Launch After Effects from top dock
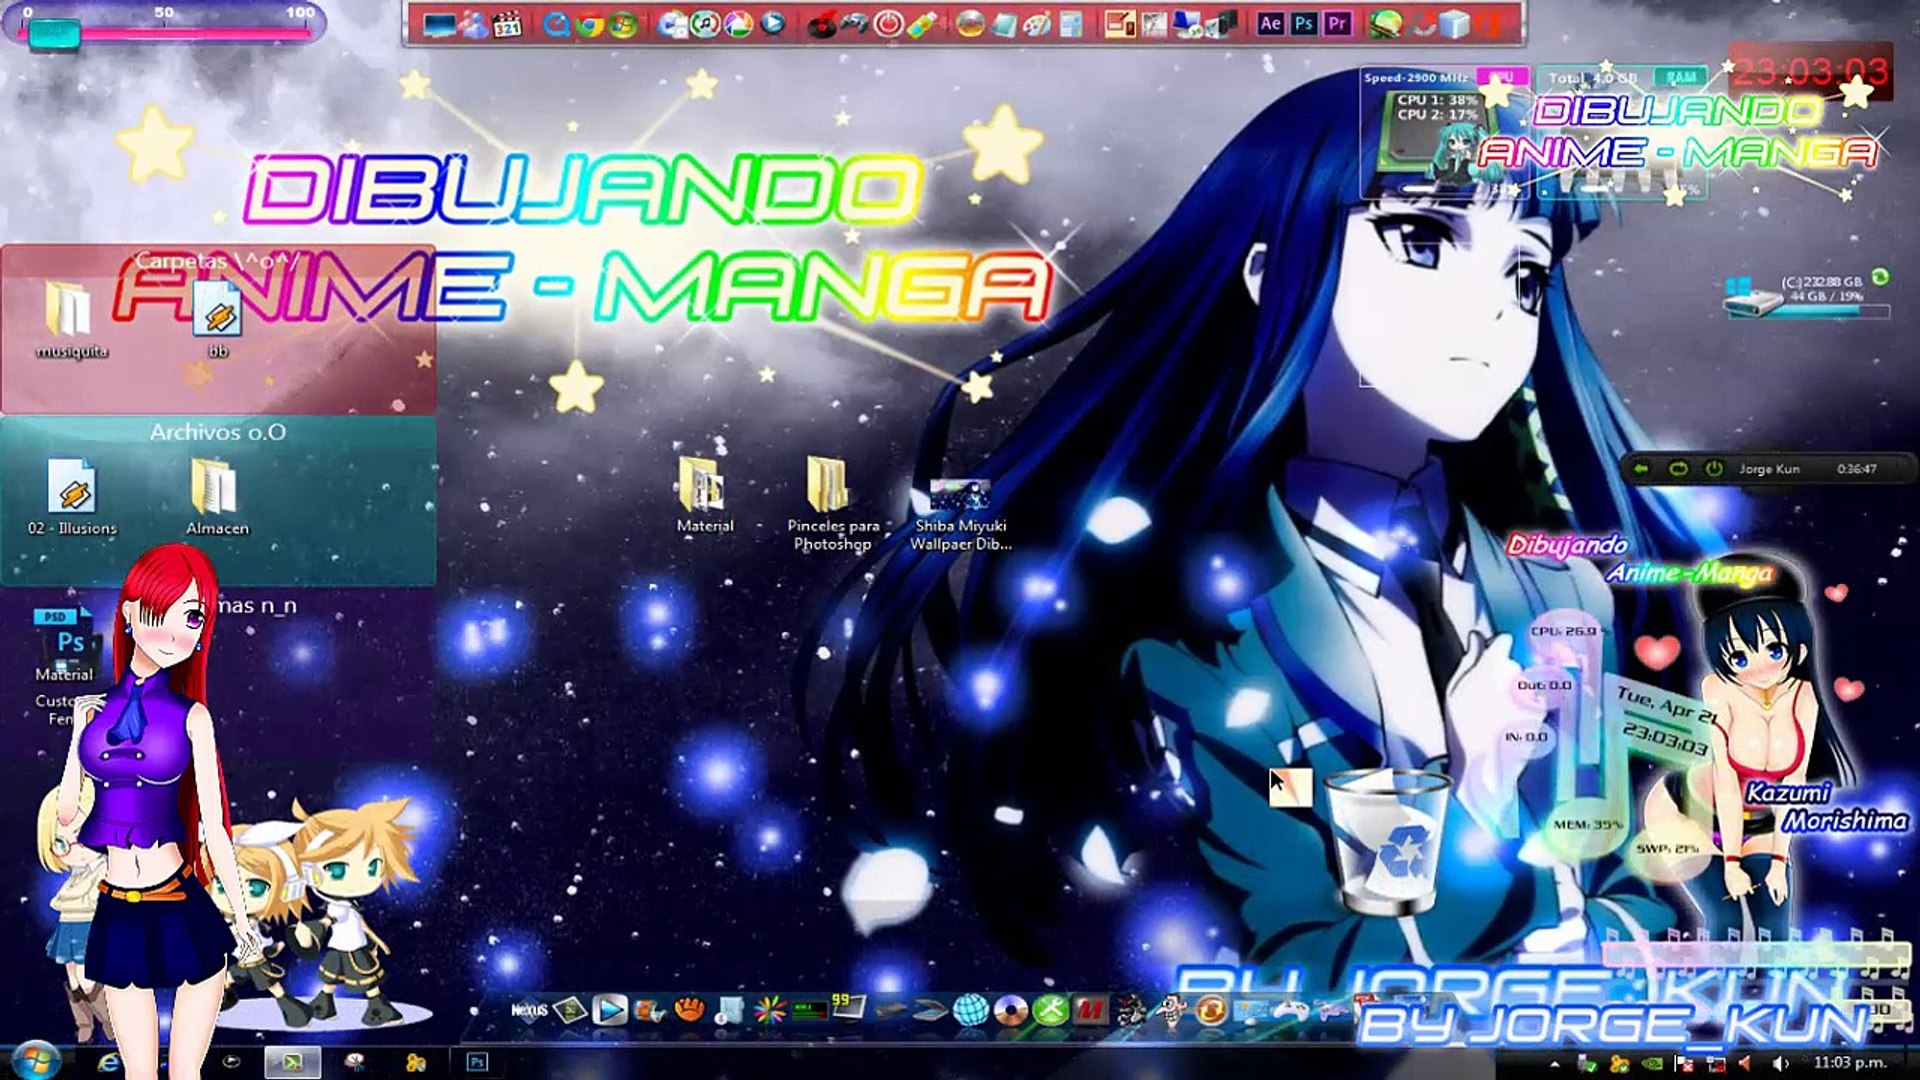 pyautogui.click(x=1270, y=23)
